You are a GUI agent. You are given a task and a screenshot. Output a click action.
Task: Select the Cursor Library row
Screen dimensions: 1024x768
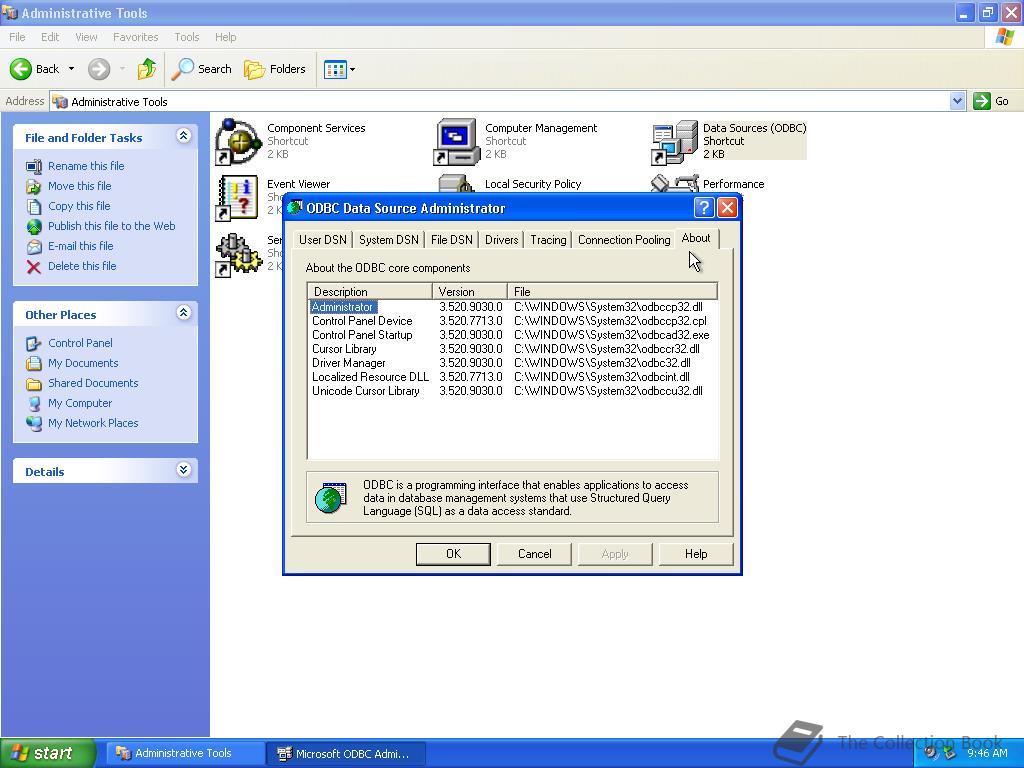tap(513, 349)
